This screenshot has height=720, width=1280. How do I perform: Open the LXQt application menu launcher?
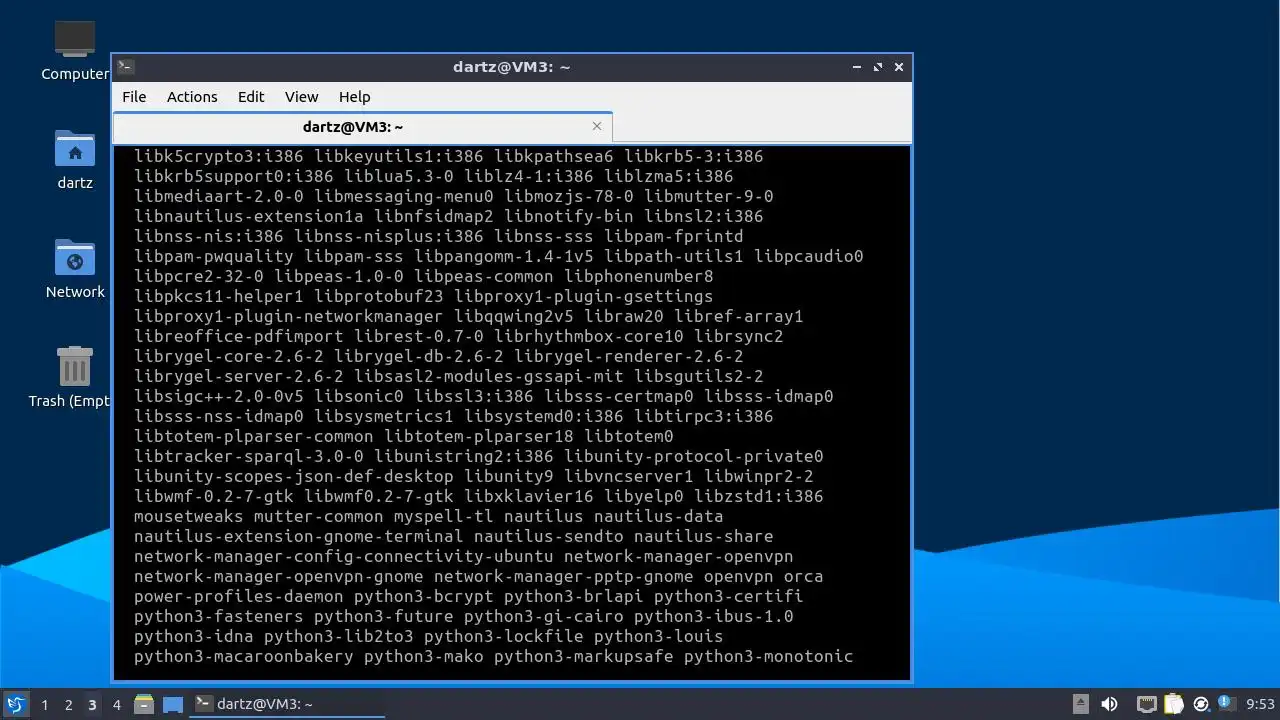[16, 704]
